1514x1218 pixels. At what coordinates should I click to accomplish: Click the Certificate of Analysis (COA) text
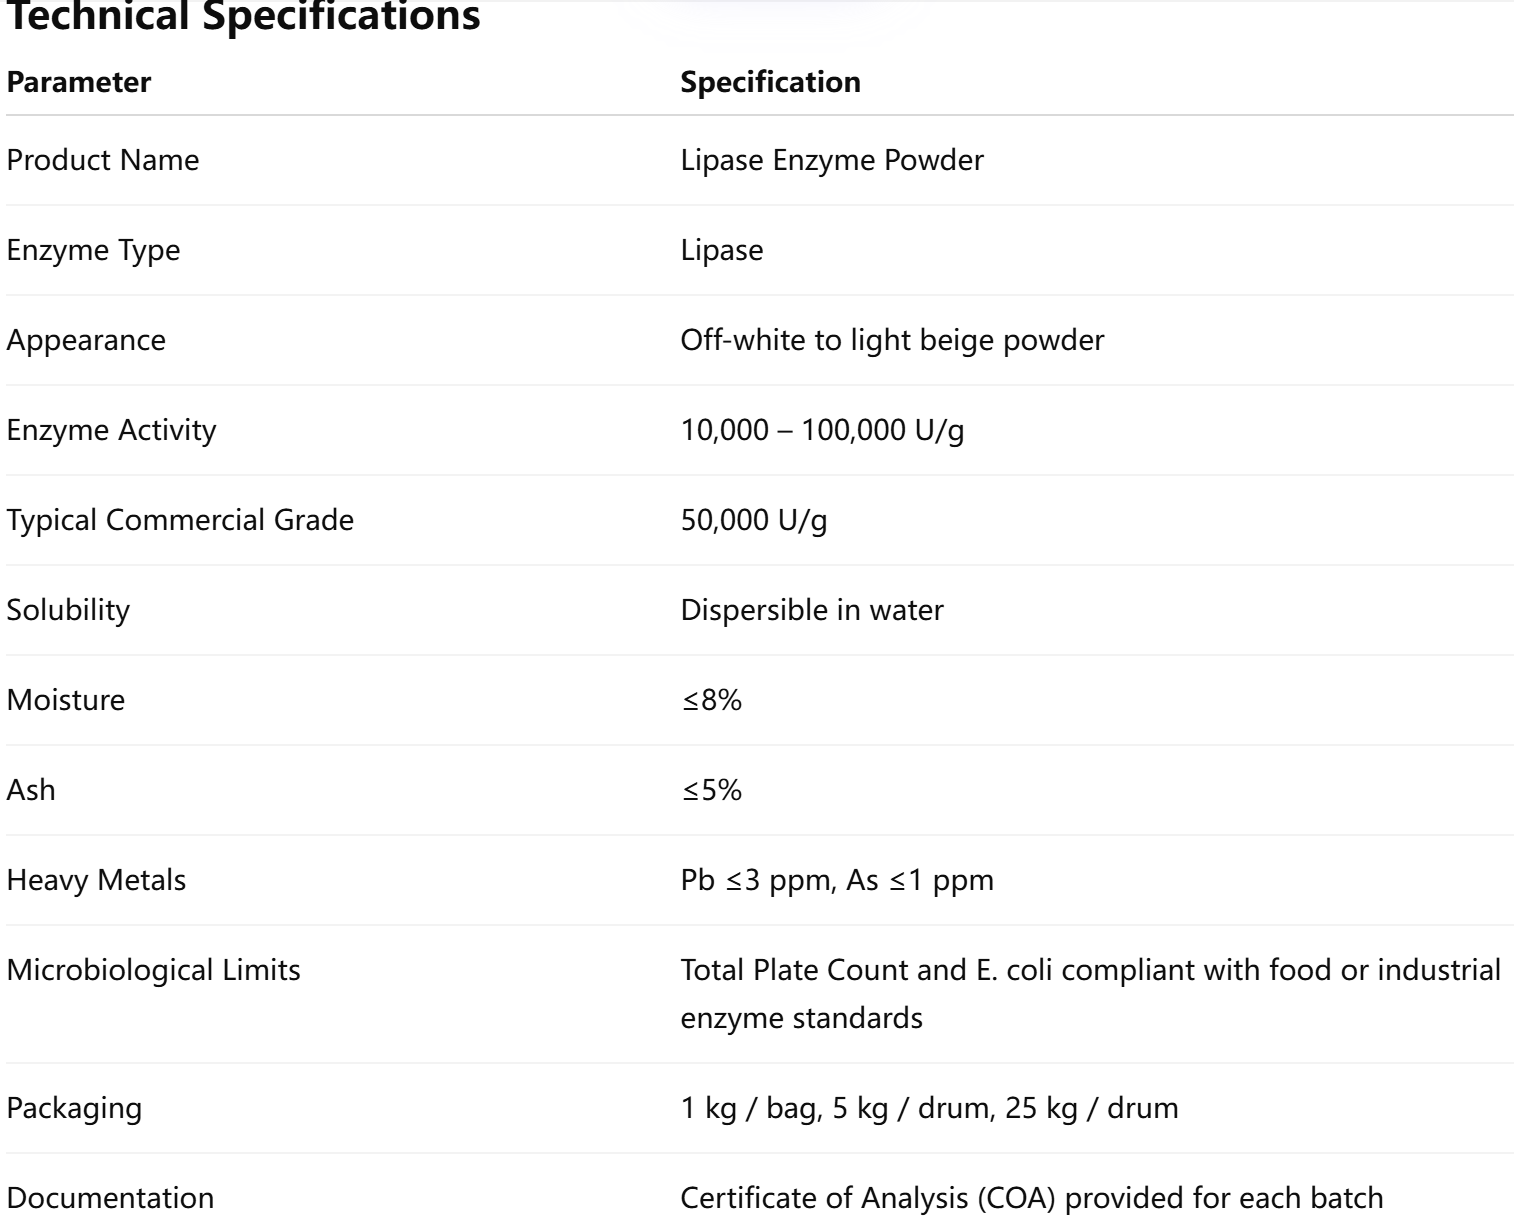tap(1031, 1198)
